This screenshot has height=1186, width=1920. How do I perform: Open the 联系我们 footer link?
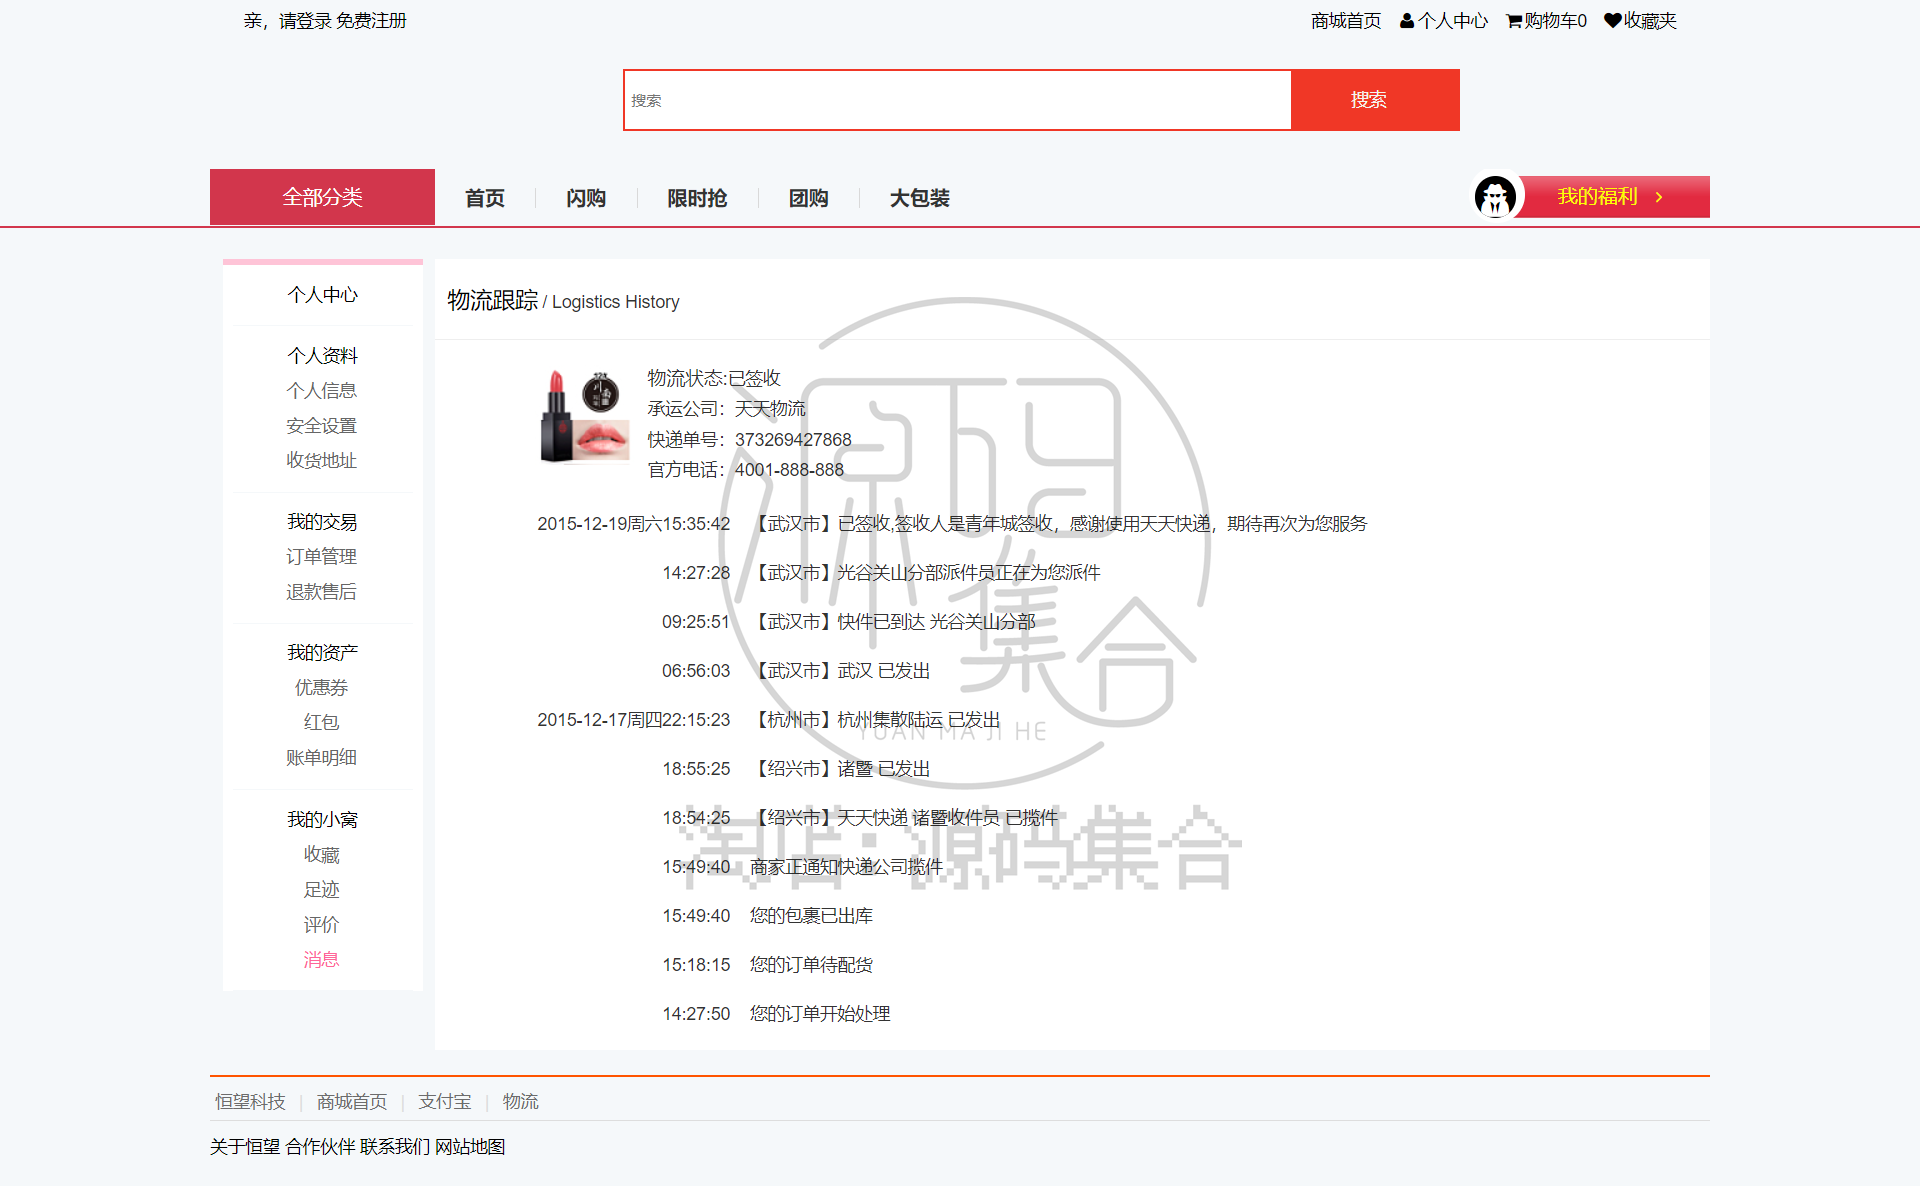click(395, 1147)
